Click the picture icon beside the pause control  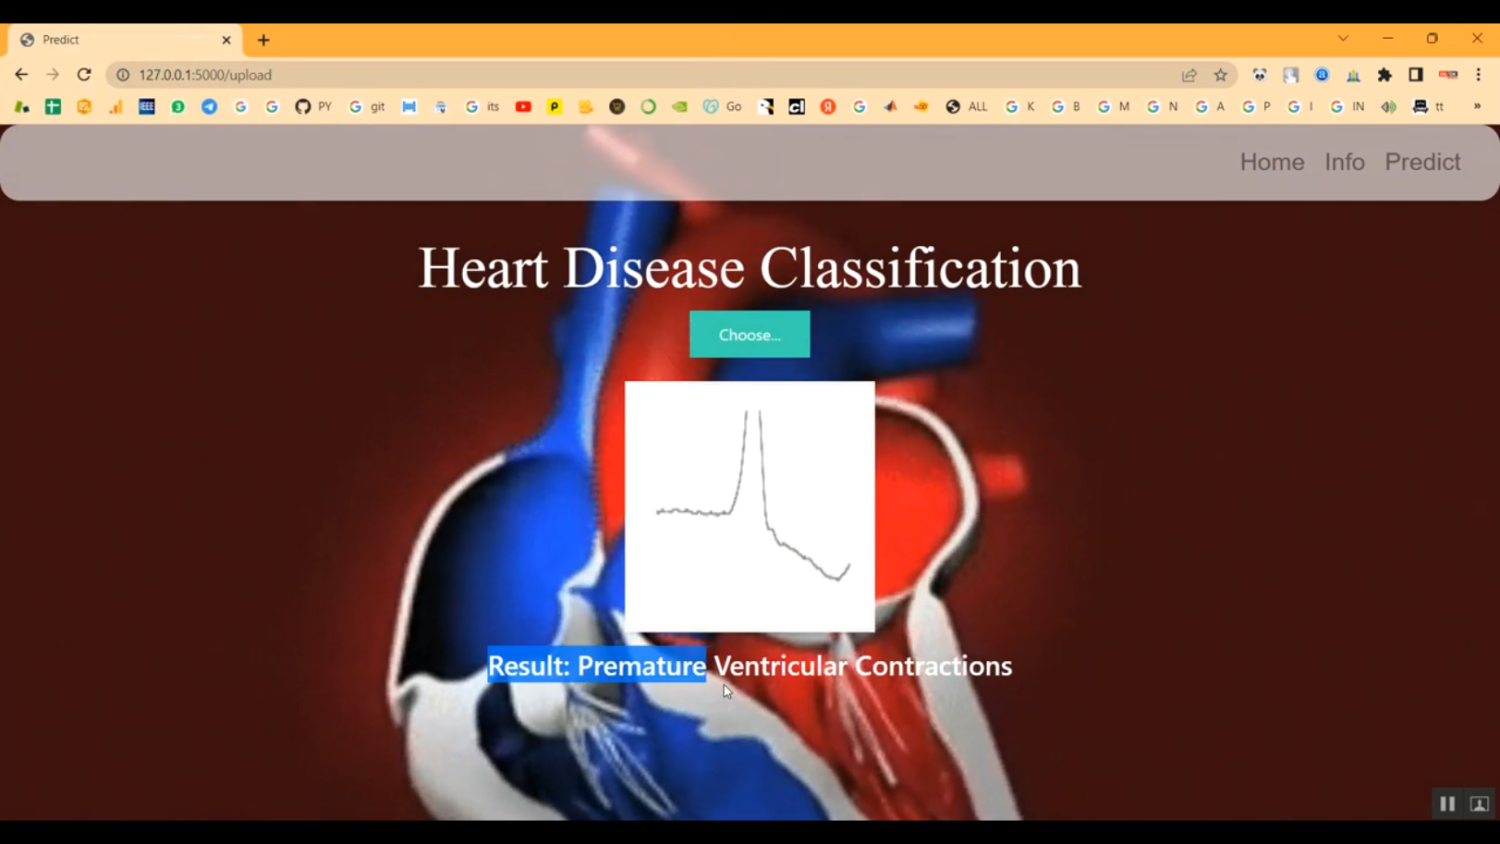click(1480, 803)
